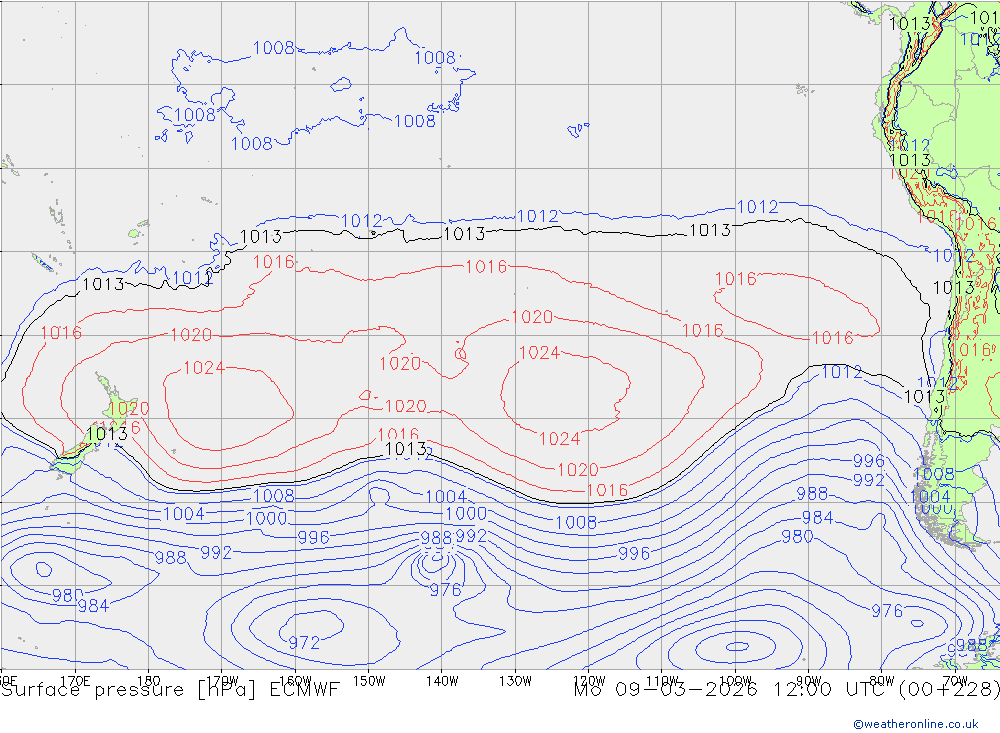This screenshot has width=1000, height=733.
Task: Click the 100W longitude axis label
Action: [x=735, y=681]
